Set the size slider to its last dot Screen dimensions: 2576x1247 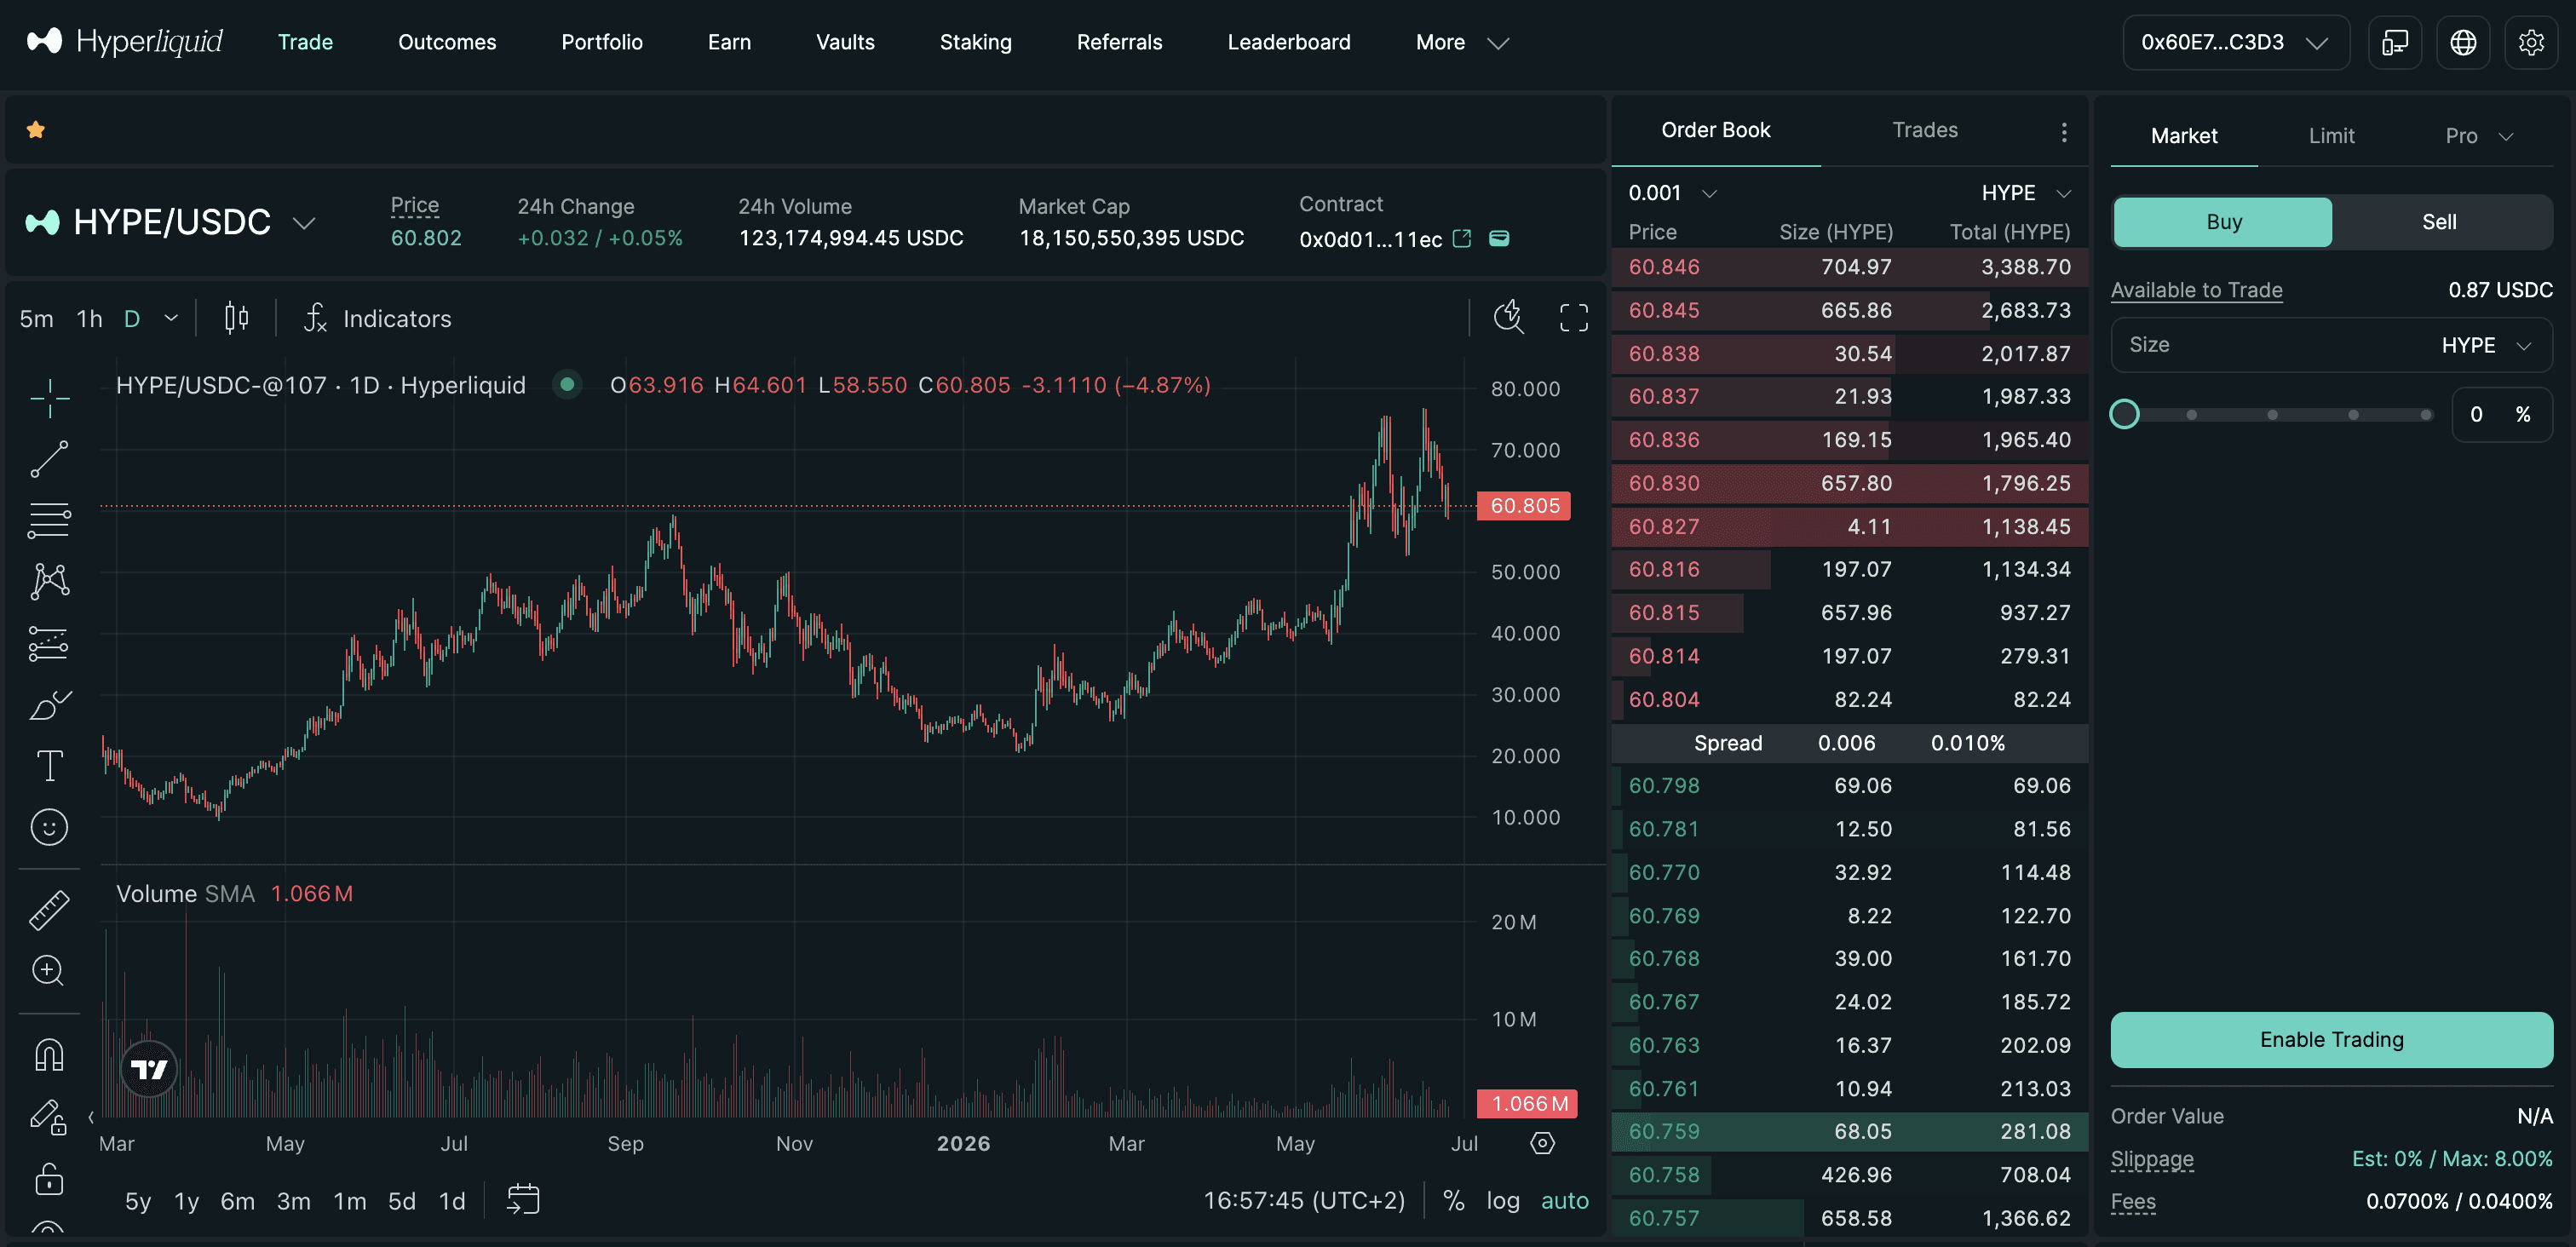coord(2425,414)
